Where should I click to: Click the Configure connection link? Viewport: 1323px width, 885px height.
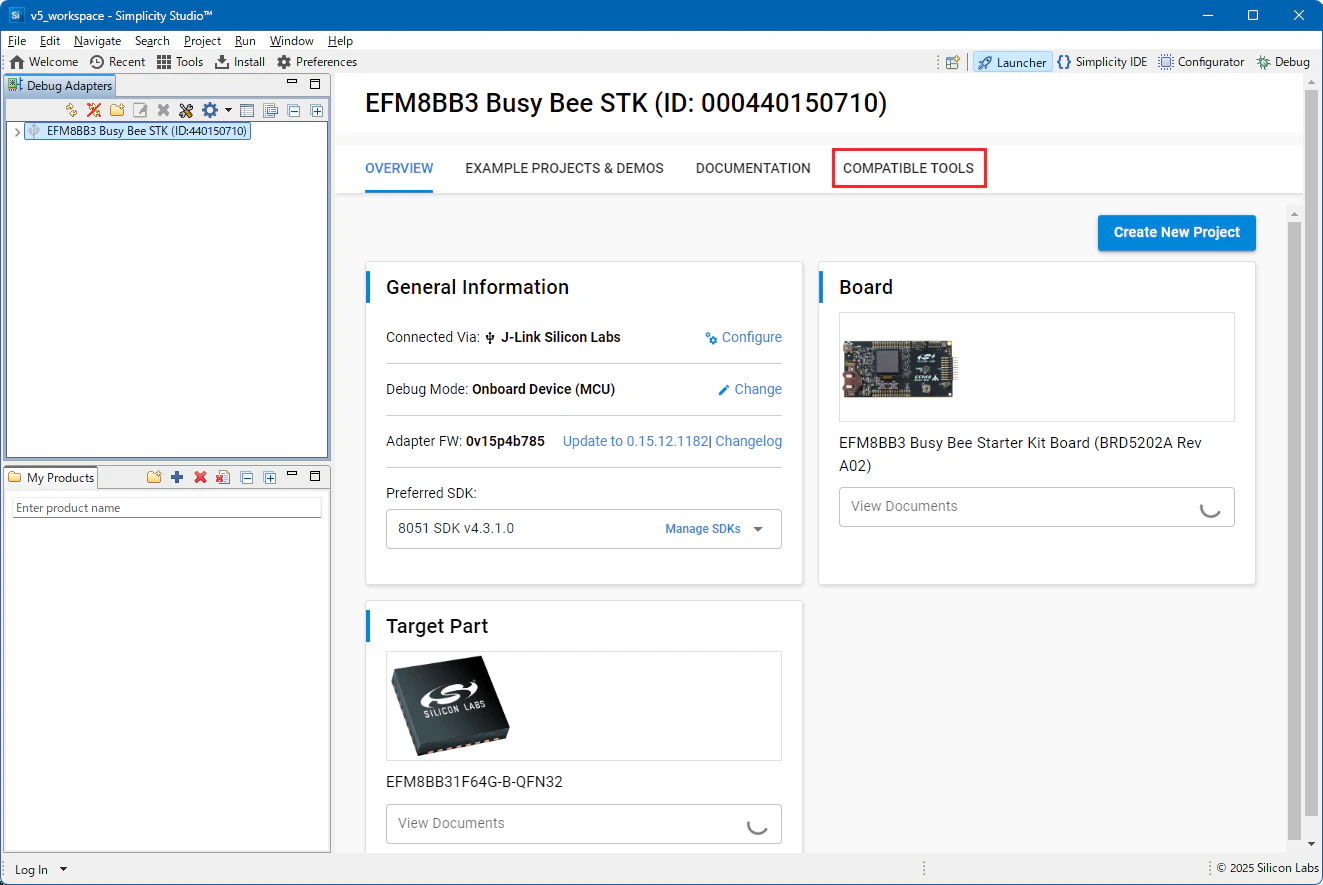click(x=743, y=338)
